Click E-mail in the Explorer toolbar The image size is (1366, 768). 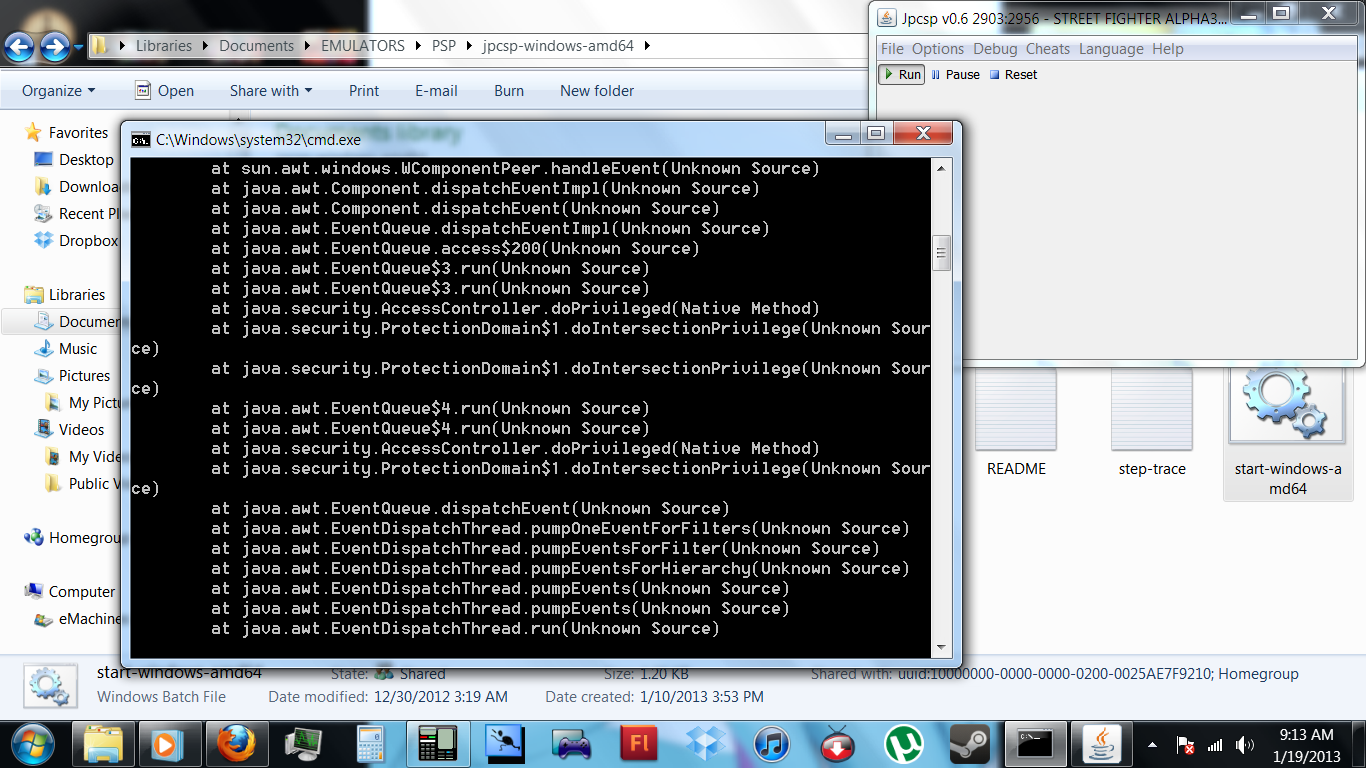click(x=436, y=91)
